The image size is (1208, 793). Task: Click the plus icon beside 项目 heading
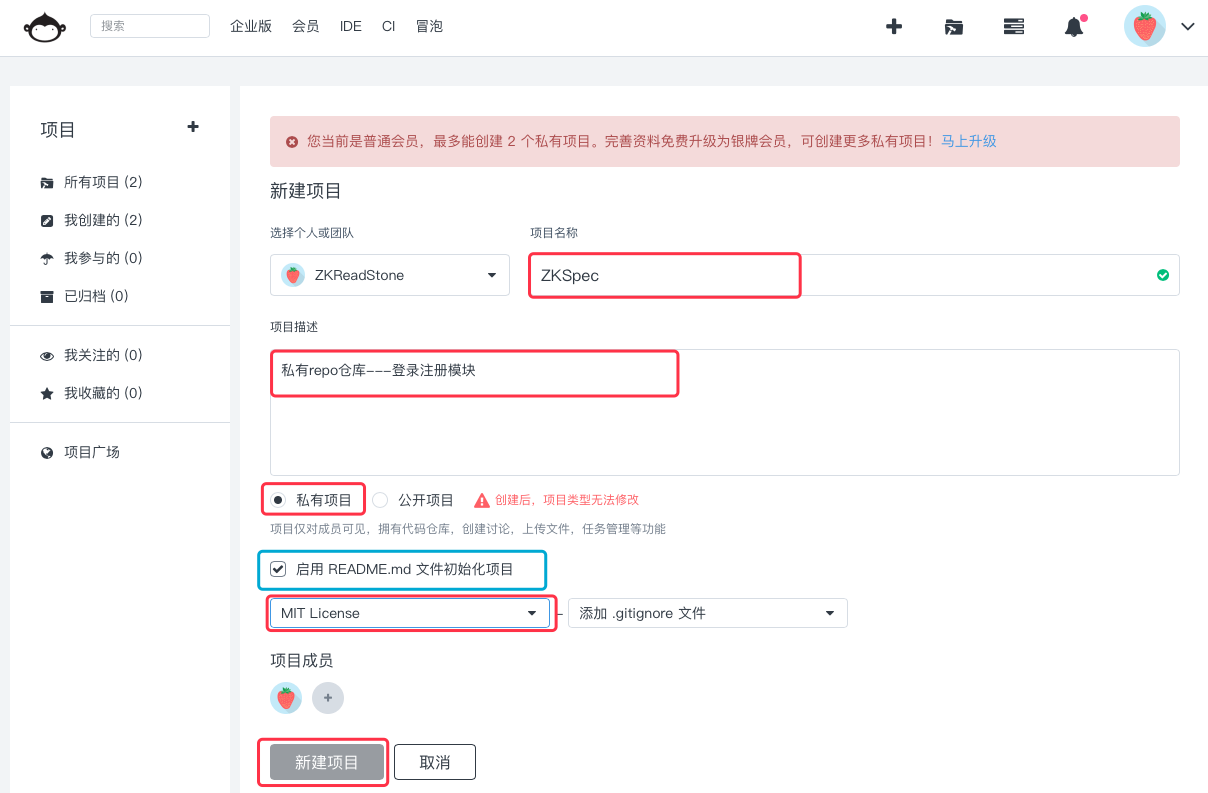click(192, 127)
